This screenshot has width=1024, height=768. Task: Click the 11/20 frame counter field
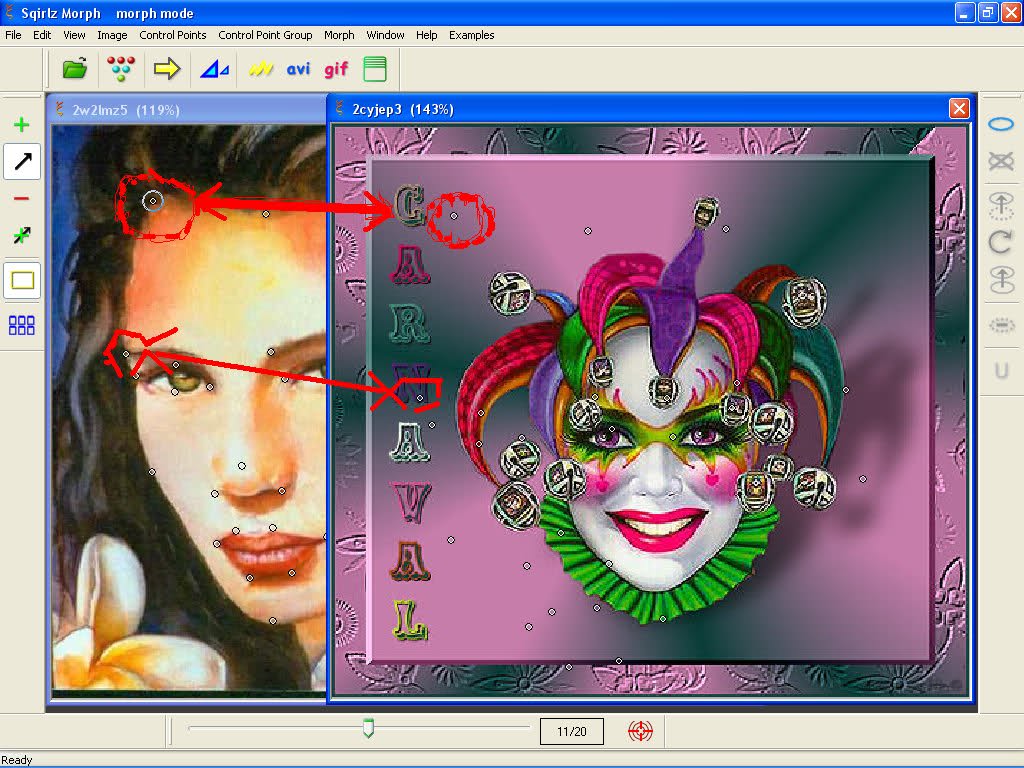click(x=571, y=731)
